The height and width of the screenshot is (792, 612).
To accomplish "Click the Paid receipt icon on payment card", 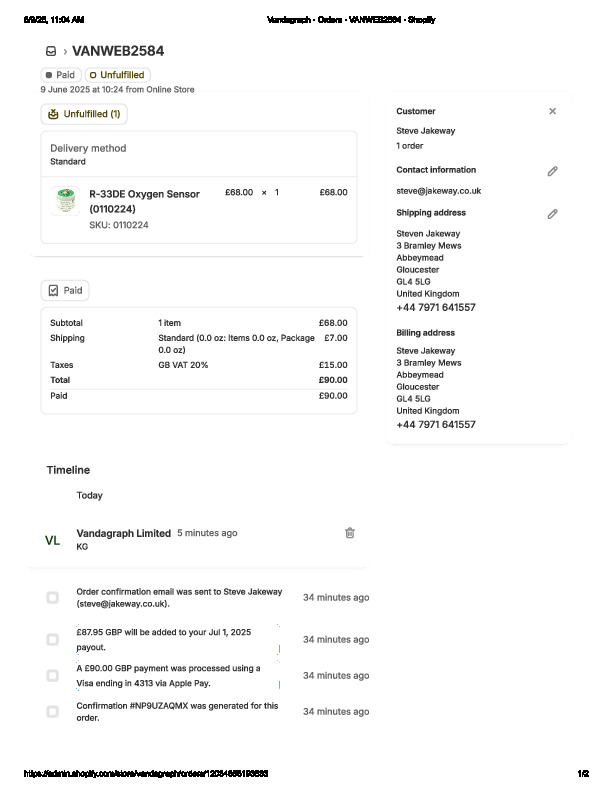I will tap(53, 290).
